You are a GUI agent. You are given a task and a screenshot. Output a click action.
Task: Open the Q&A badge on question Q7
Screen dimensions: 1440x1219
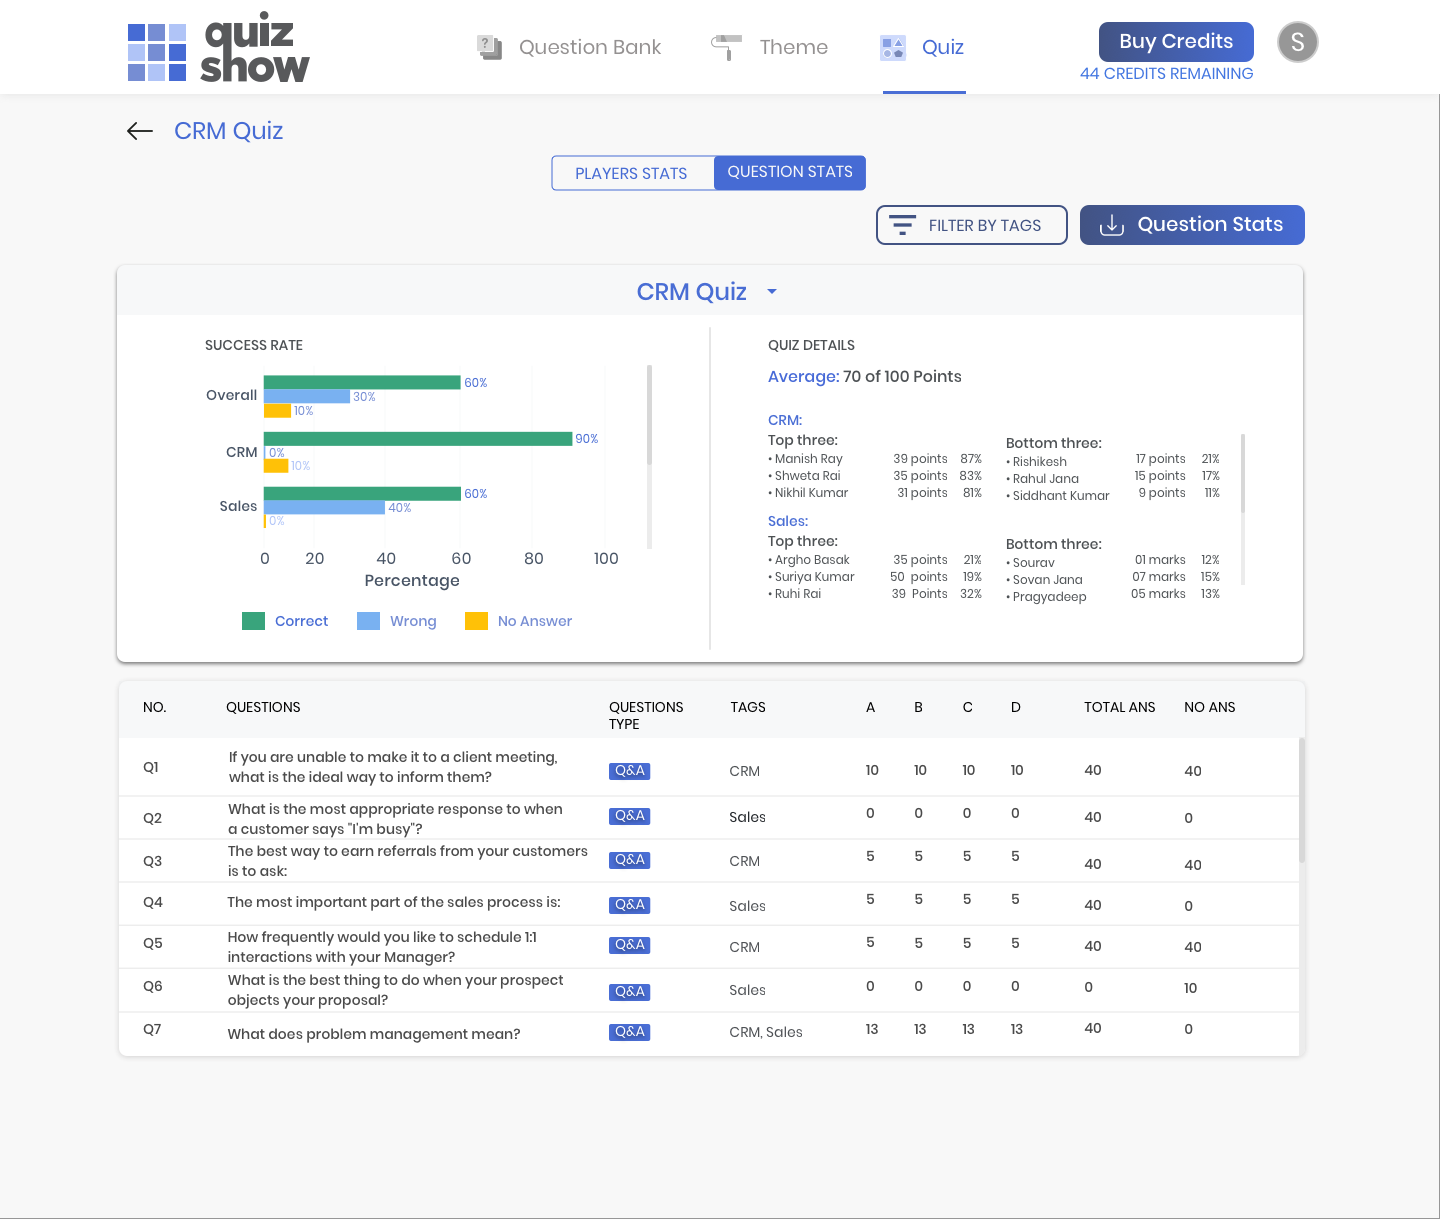click(629, 1031)
